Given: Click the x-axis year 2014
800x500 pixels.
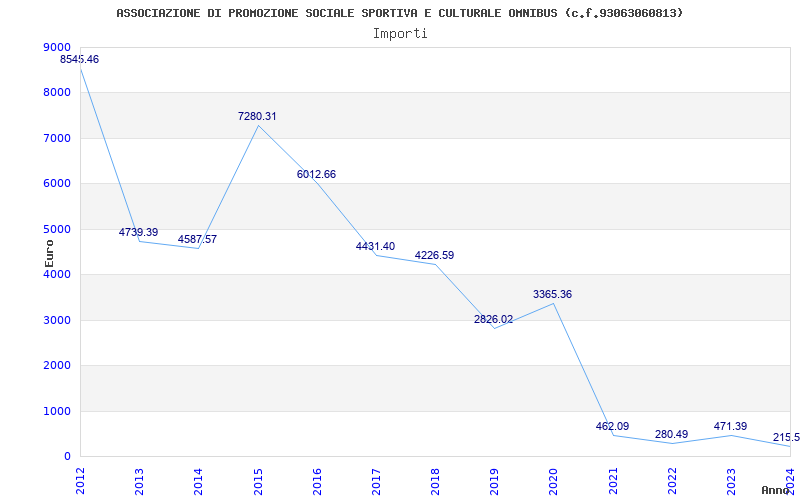Looking at the screenshot, I should click(x=199, y=481).
